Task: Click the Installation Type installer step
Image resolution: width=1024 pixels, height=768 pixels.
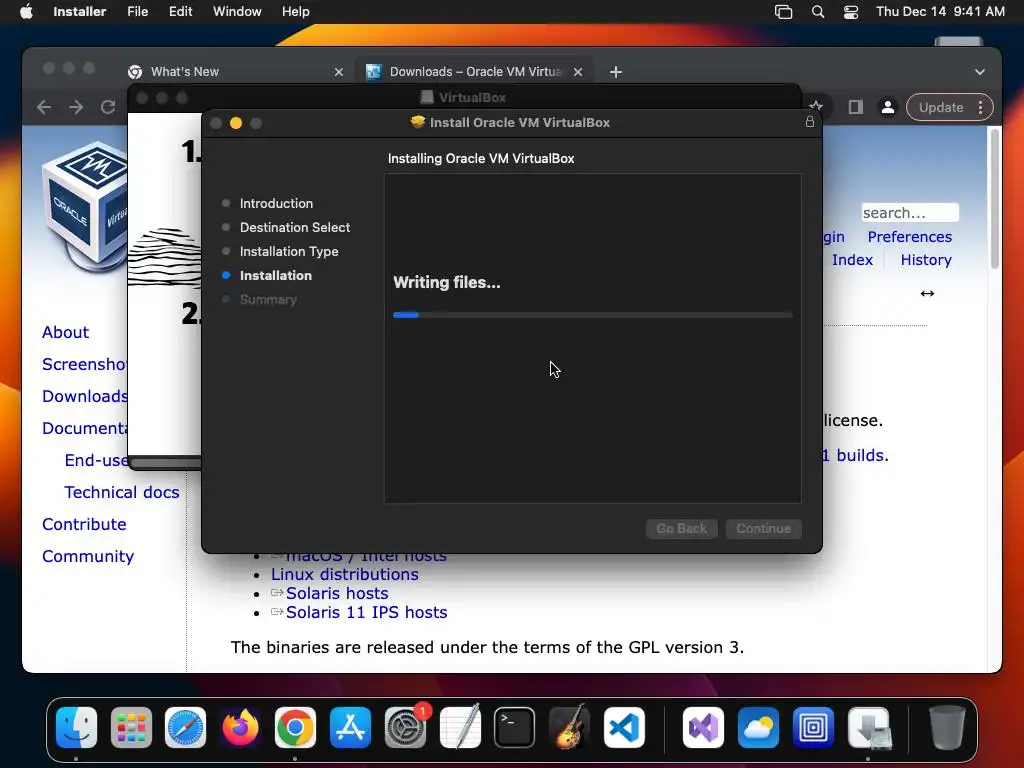Action: click(x=289, y=251)
